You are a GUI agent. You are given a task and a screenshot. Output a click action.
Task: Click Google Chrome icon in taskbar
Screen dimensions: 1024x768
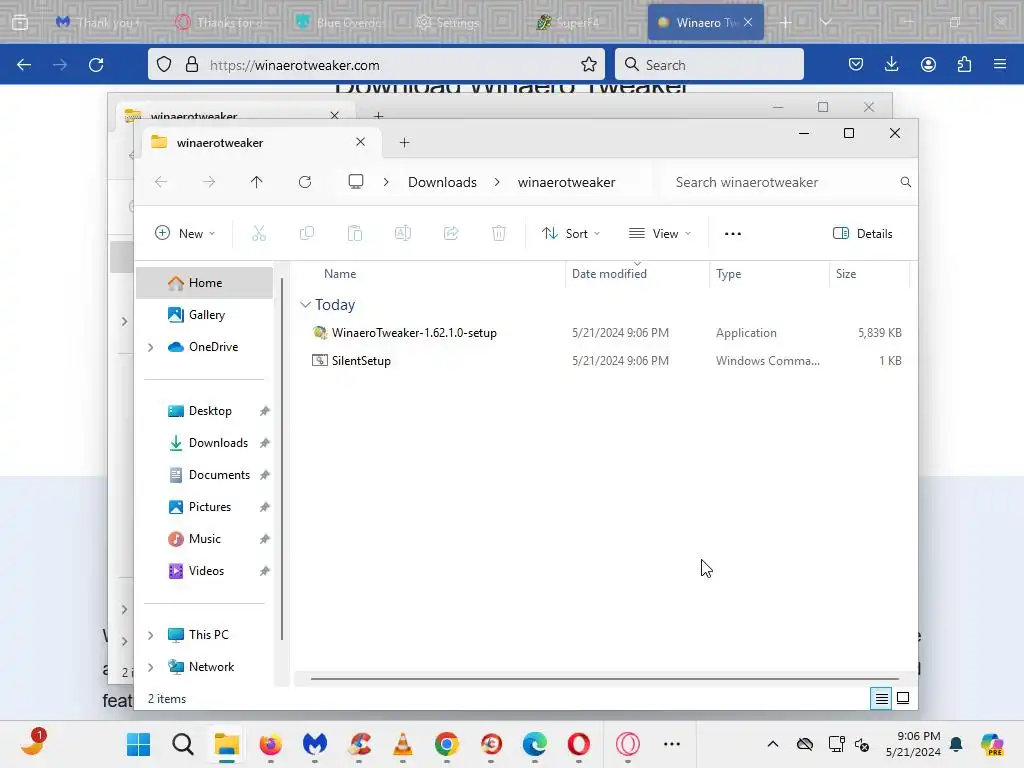click(447, 744)
